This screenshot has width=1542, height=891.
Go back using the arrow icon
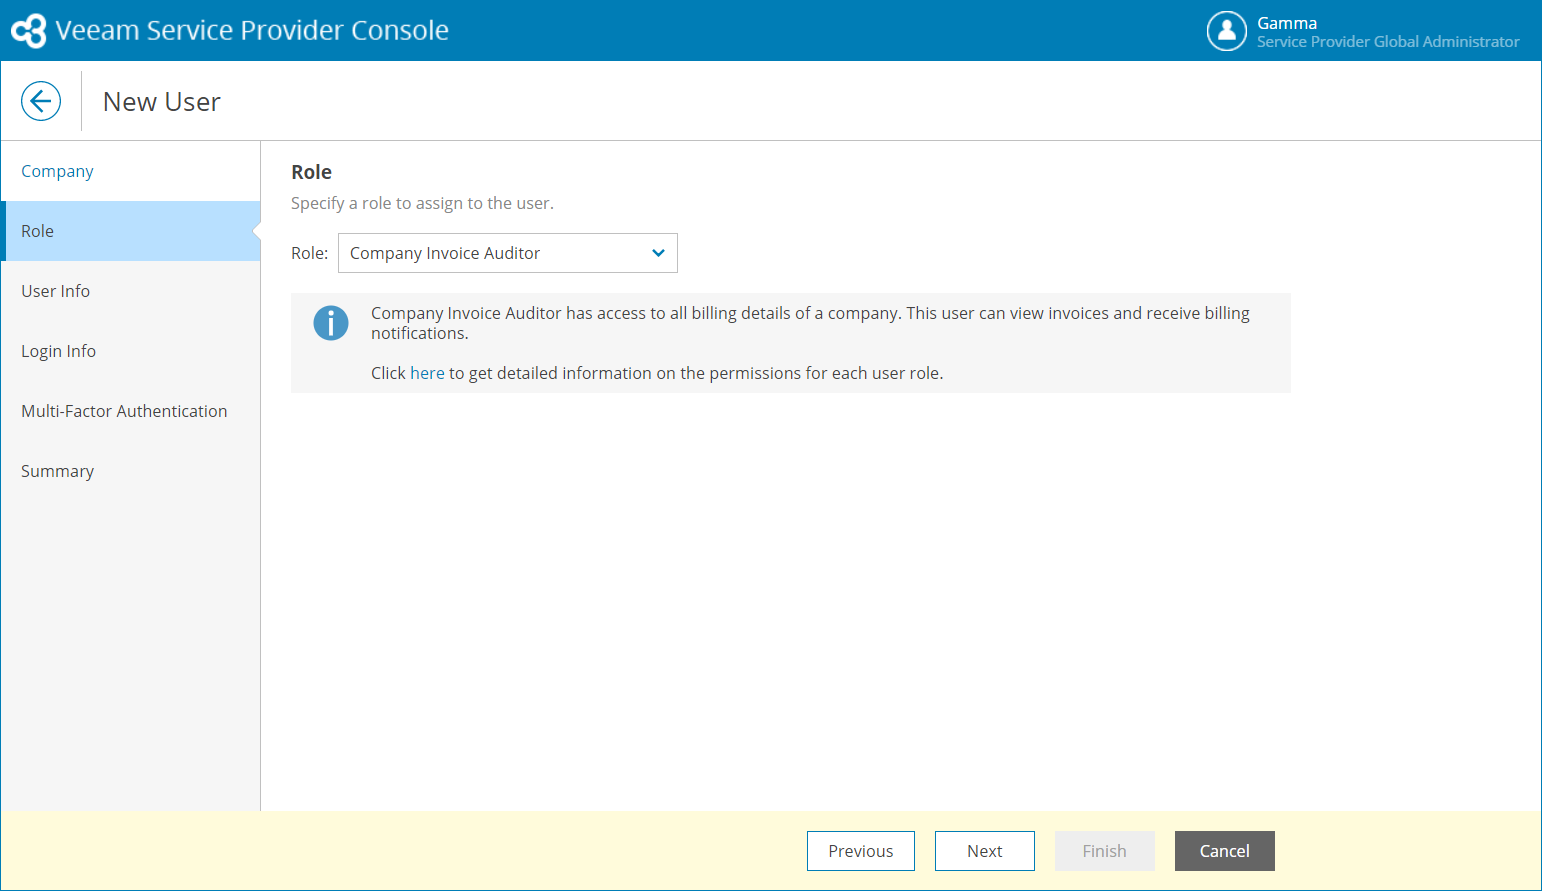pos(41,101)
